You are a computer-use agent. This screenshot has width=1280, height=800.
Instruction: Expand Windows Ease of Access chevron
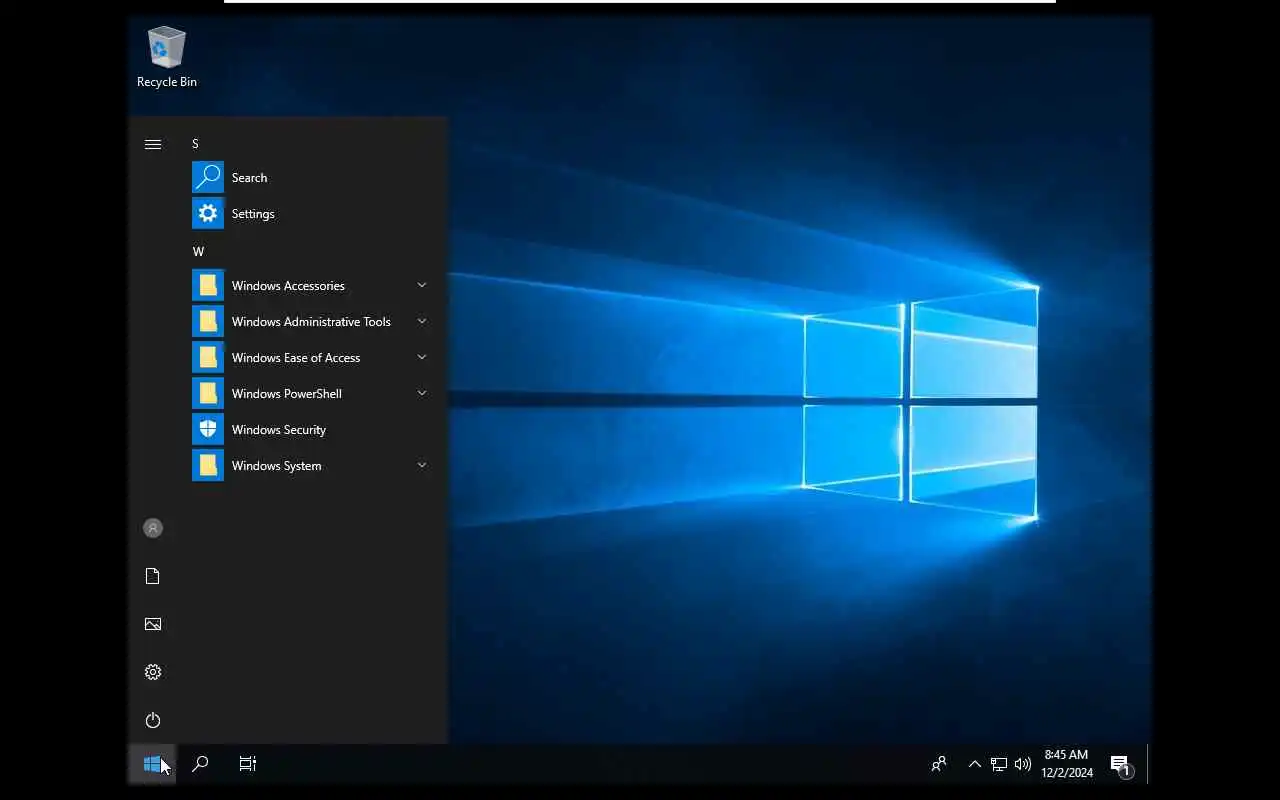422,357
